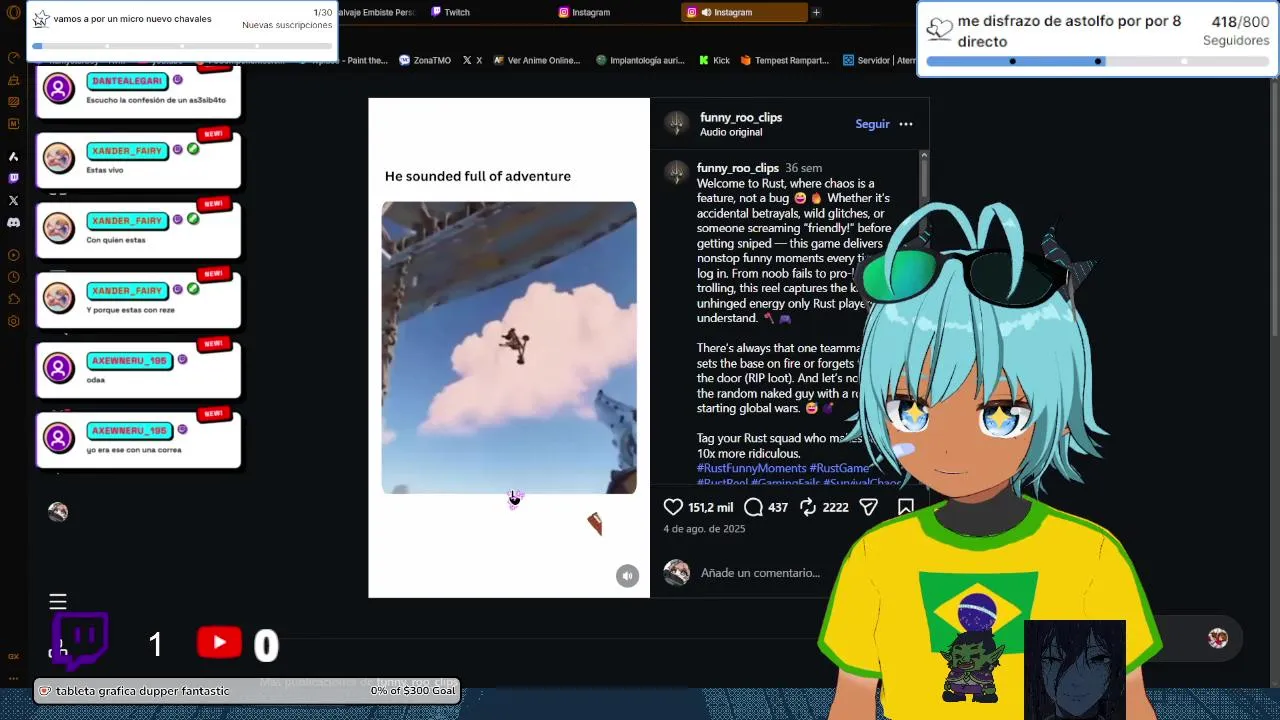Viewport: 1280px width, 720px height.
Task: Click Seguir to follow funny_roo_clips
Action: coord(872,124)
